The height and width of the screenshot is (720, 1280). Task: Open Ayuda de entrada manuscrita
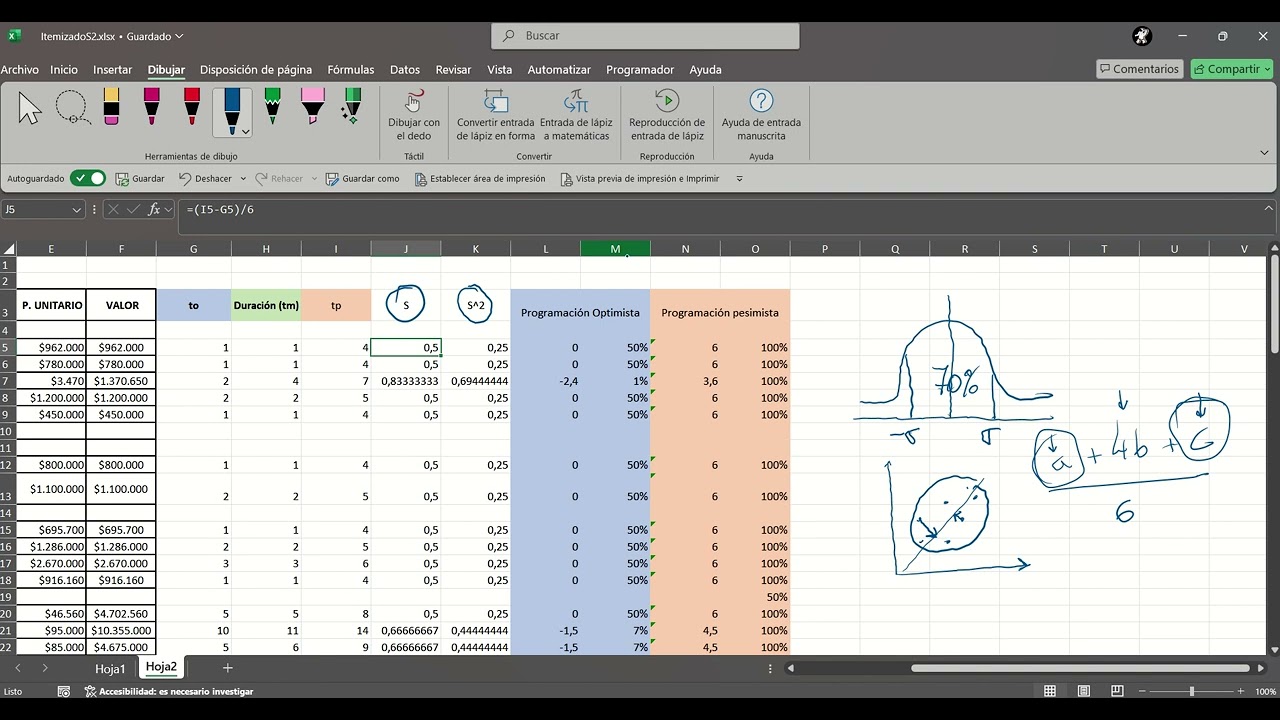[761, 115]
